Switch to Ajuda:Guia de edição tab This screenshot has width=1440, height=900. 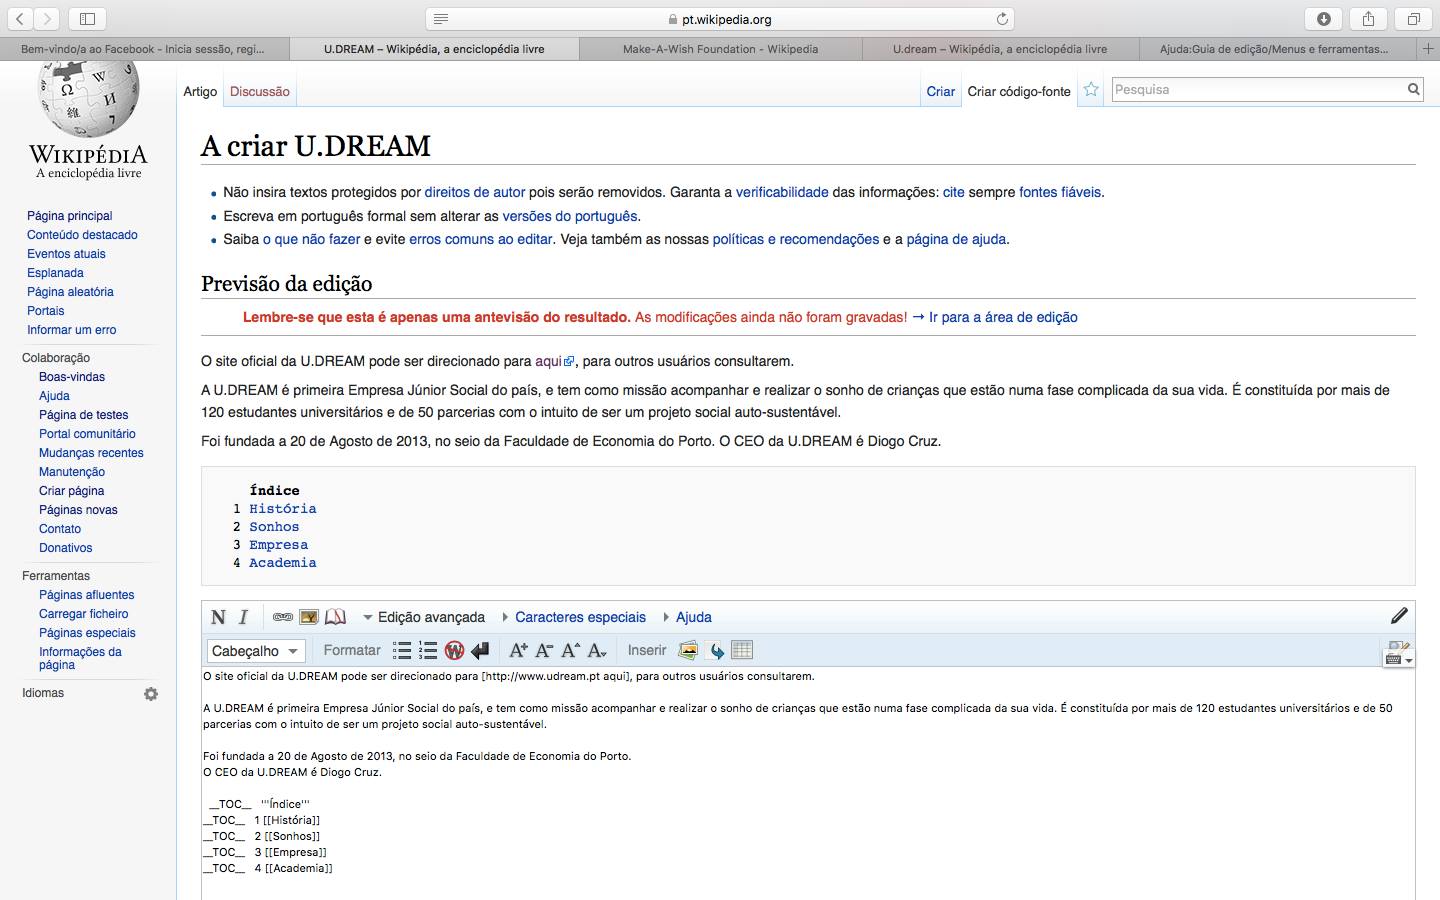pos(1276,48)
